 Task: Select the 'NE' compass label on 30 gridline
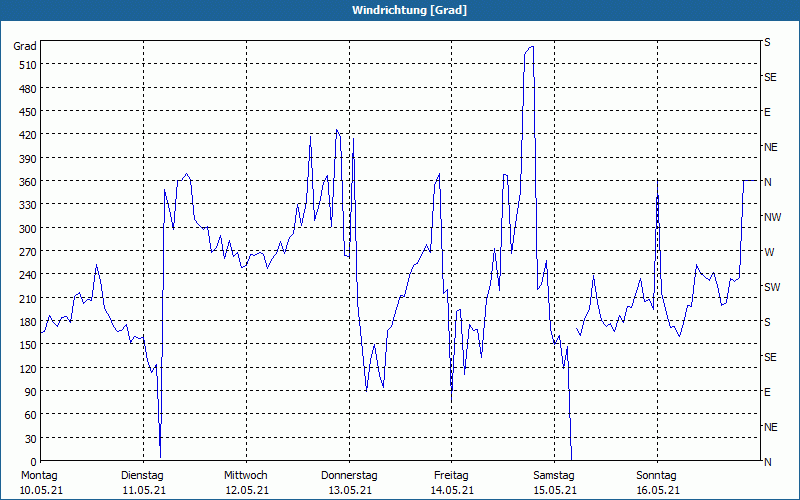click(x=770, y=427)
